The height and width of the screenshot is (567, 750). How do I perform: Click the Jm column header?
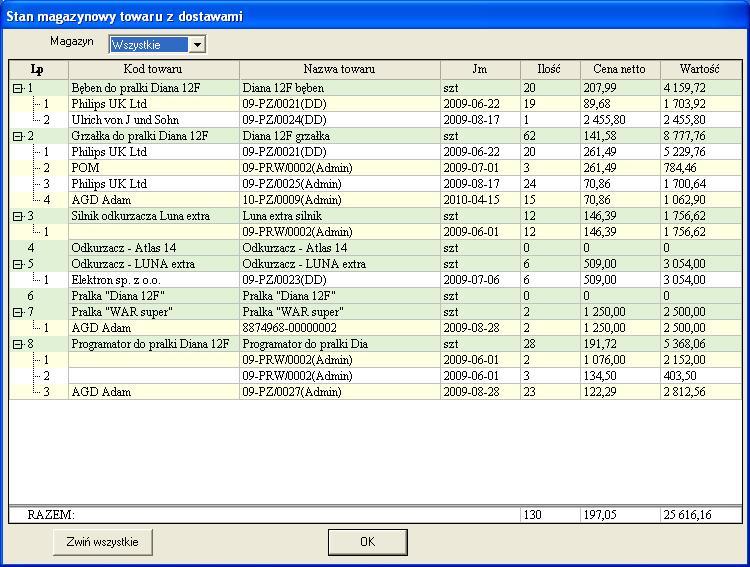480,69
